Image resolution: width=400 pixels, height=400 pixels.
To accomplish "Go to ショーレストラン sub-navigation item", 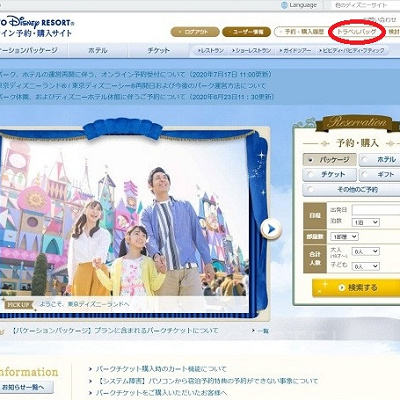I will pyautogui.click(x=251, y=51).
